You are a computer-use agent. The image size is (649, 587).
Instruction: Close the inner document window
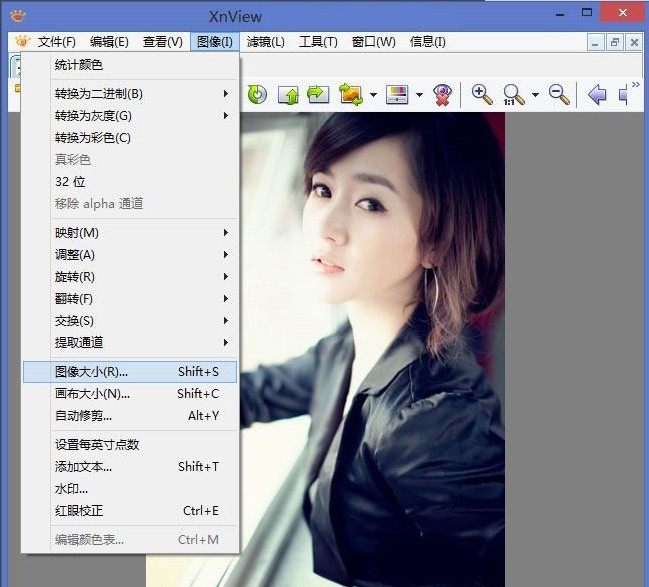pos(634,42)
